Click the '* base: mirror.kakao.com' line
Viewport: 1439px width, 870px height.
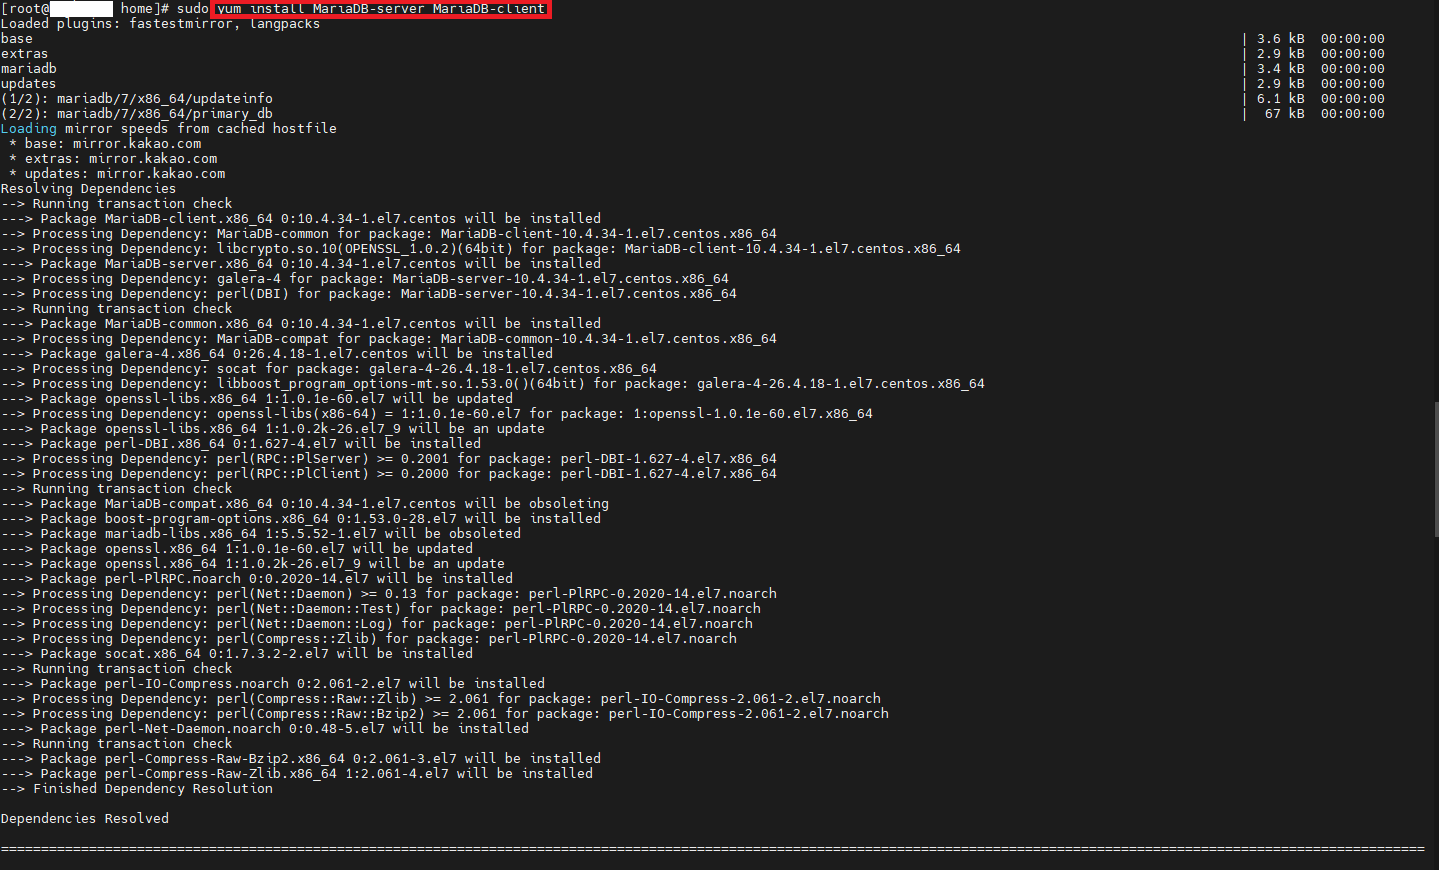(105, 144)
